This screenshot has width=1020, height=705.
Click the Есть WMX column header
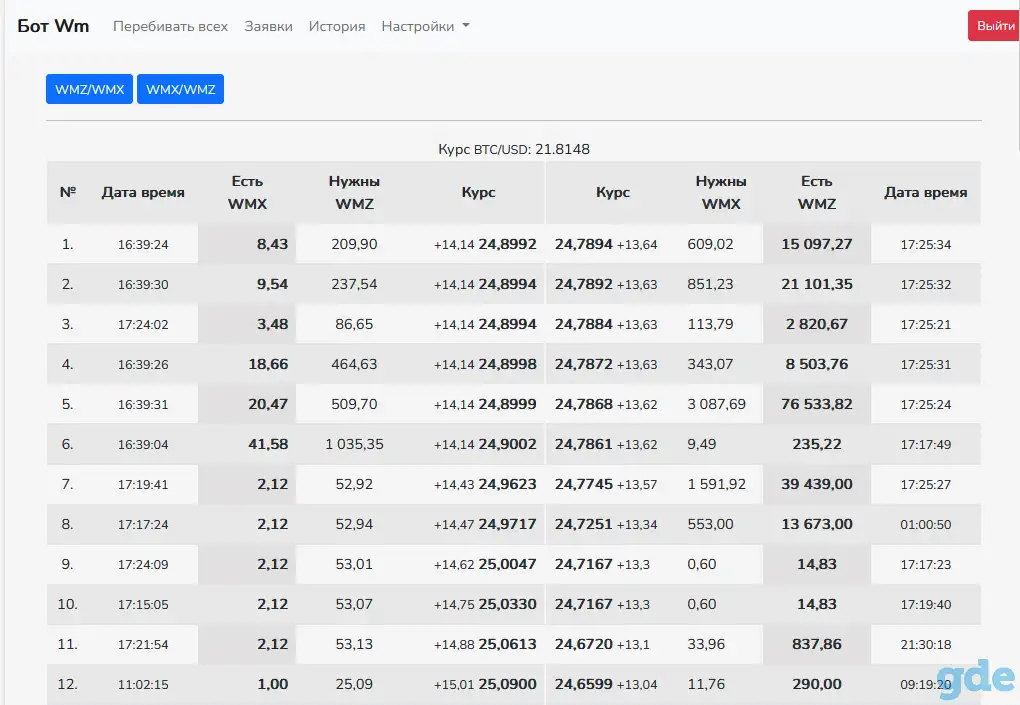[247, 193]
